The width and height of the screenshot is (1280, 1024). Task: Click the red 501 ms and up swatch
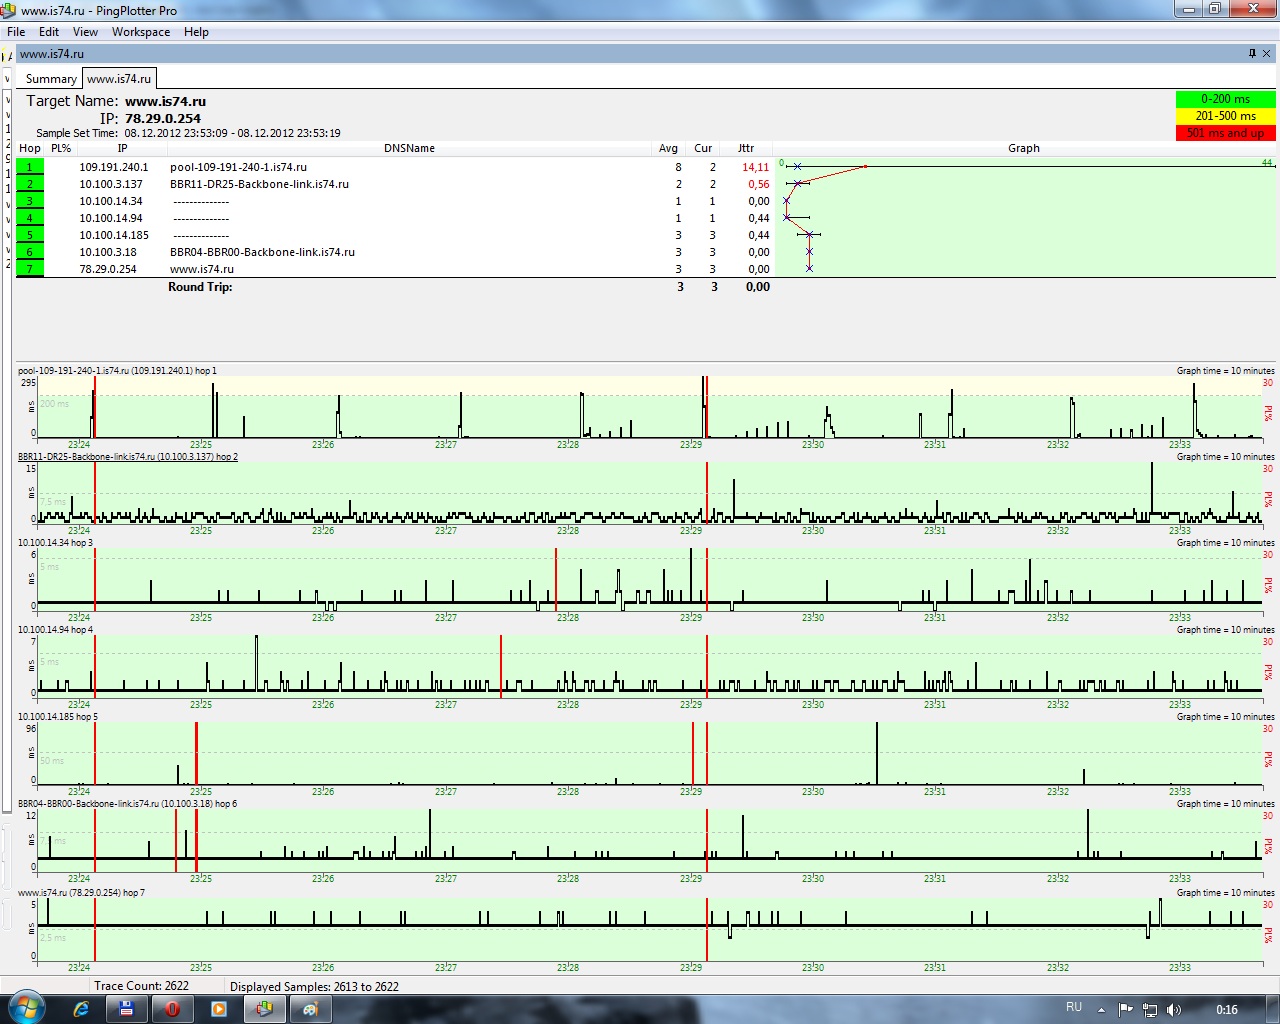1225,133
